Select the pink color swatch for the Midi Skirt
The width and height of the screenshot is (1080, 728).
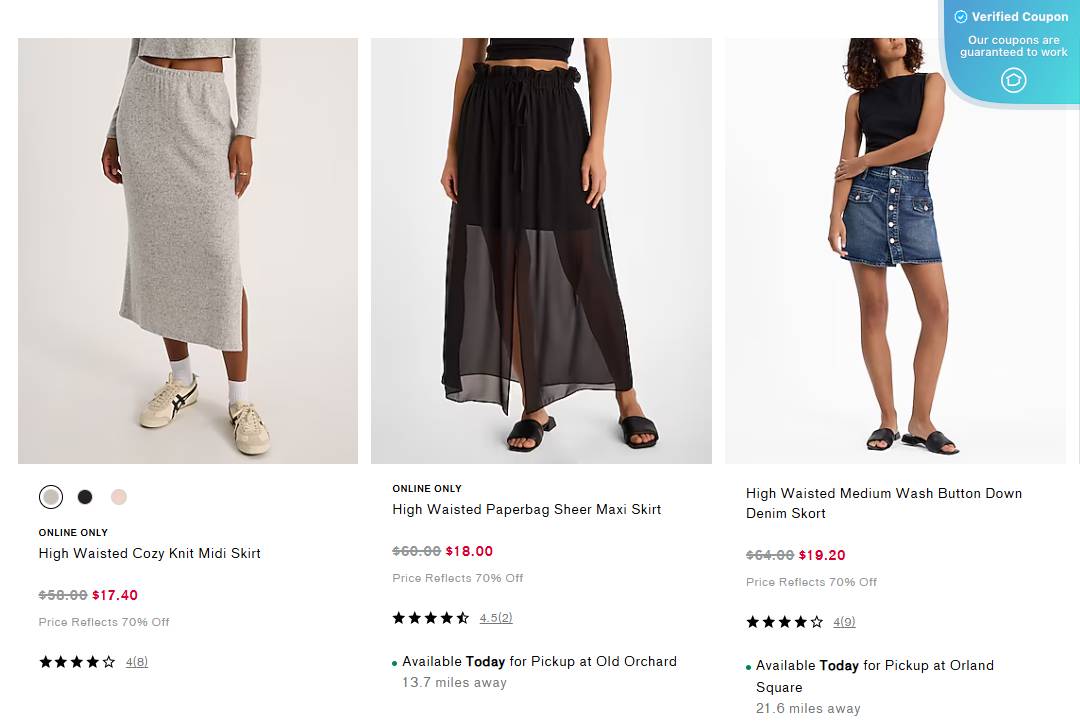pyautogui.click(x=119, y=496)
